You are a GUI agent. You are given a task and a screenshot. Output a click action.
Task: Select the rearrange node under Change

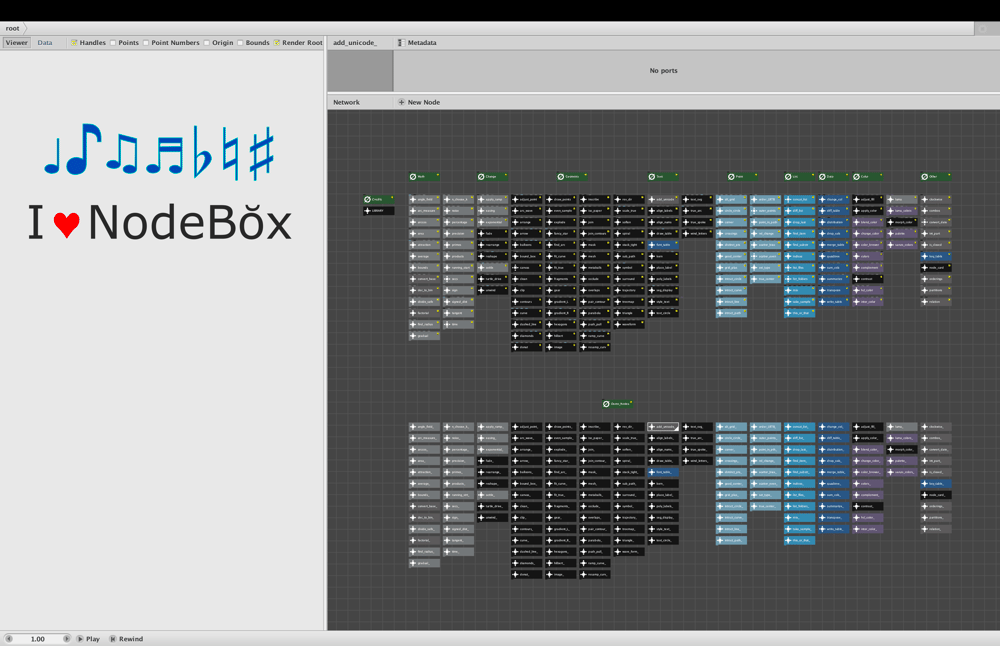tap(492, 244)
